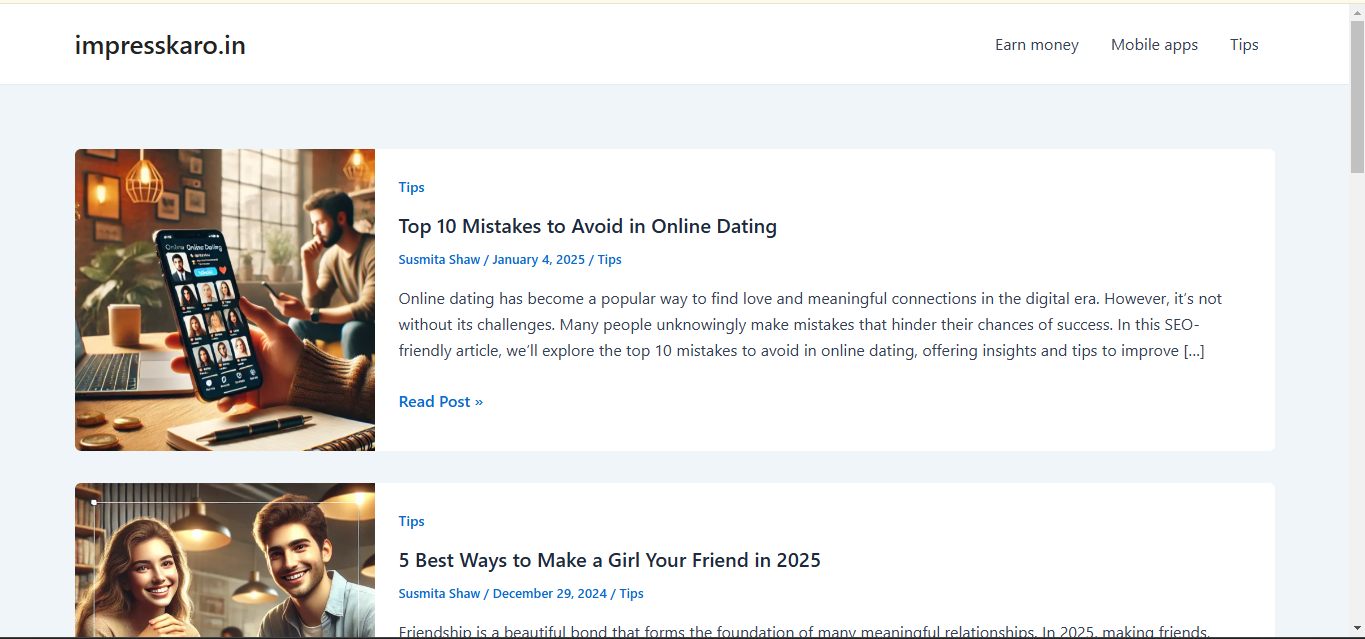
Task: Click the page's vertical scrollbar thumb
Action: (x=1357, y=95)
